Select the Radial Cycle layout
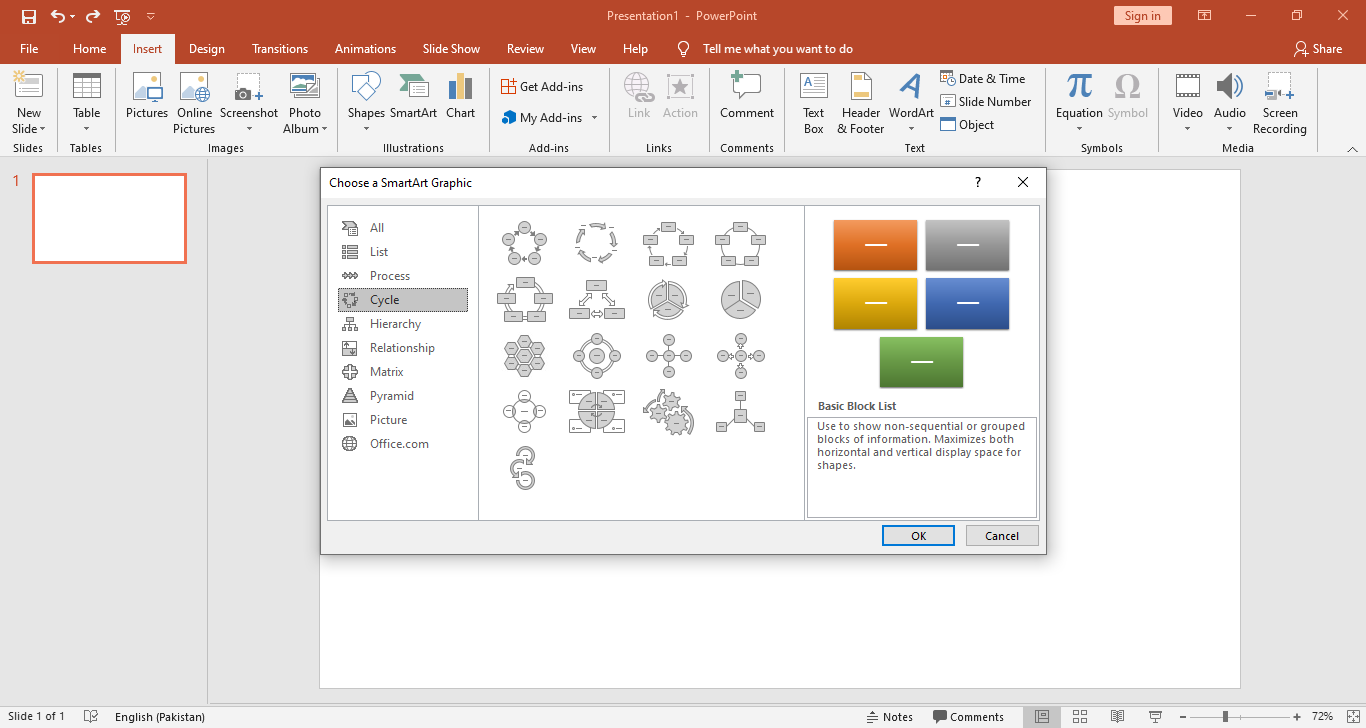Image resolution: width=1366 pixels, height=728 pixels. [597, 355]
